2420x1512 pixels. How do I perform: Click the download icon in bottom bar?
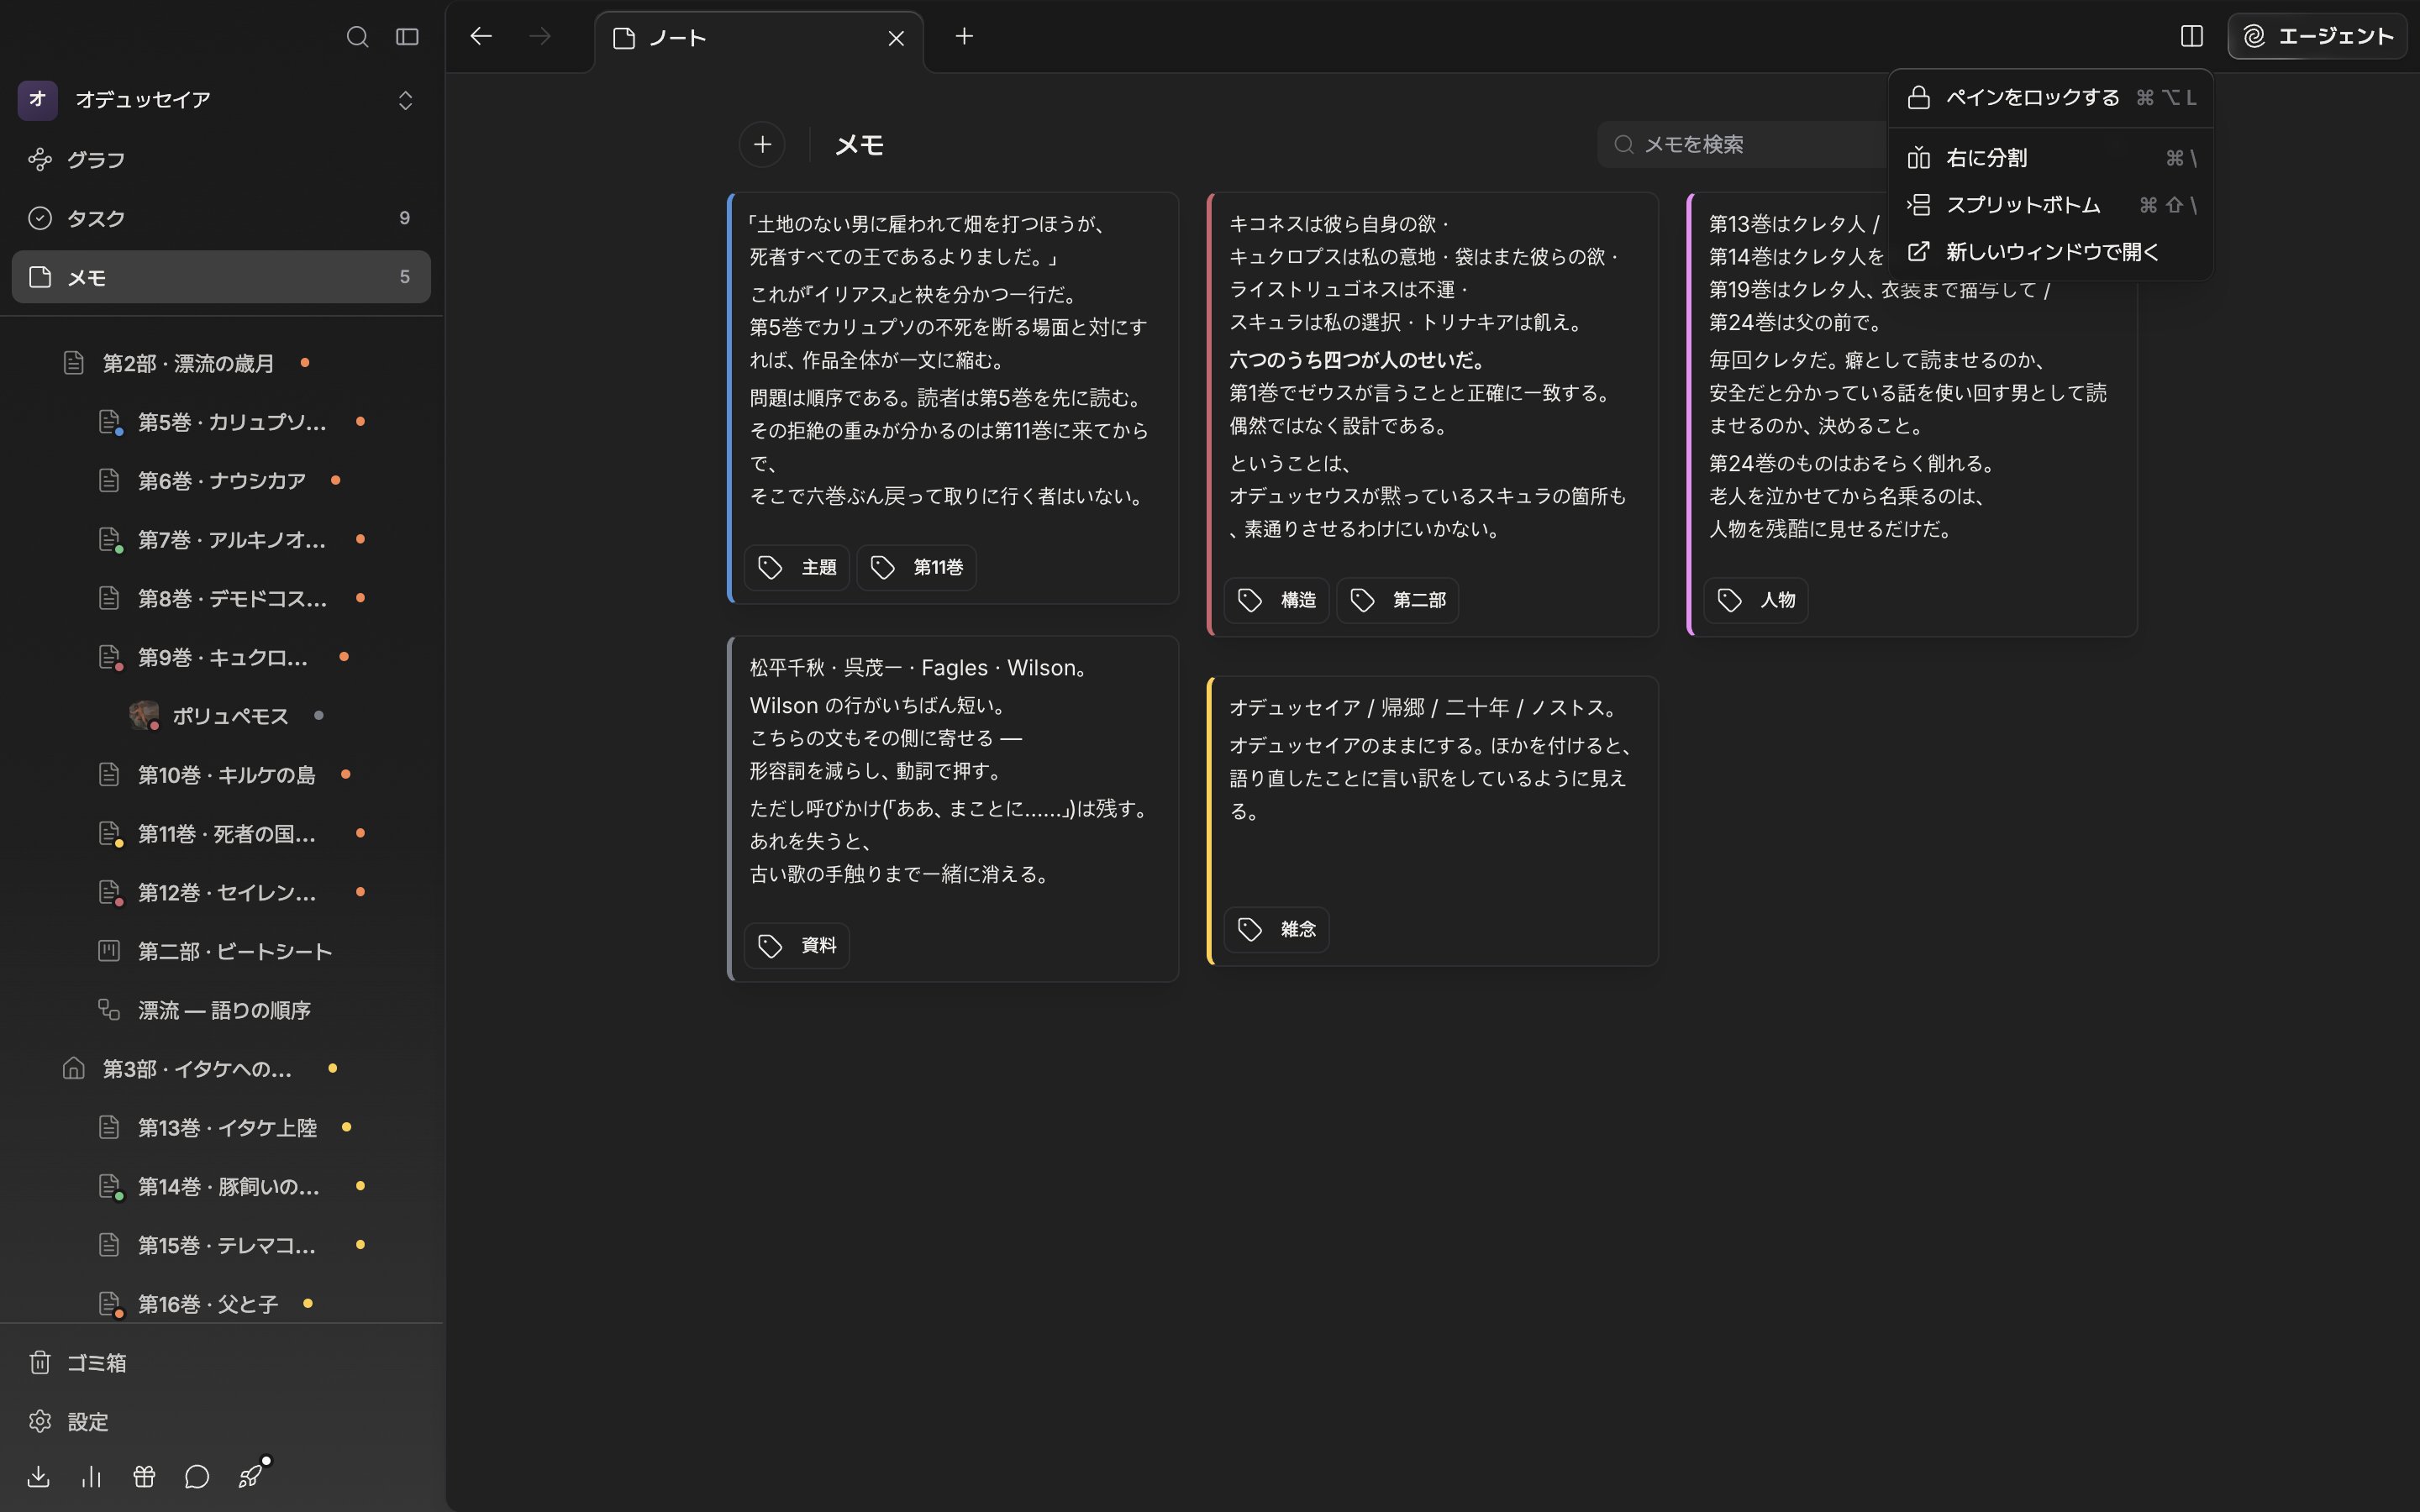(39, 1477)
